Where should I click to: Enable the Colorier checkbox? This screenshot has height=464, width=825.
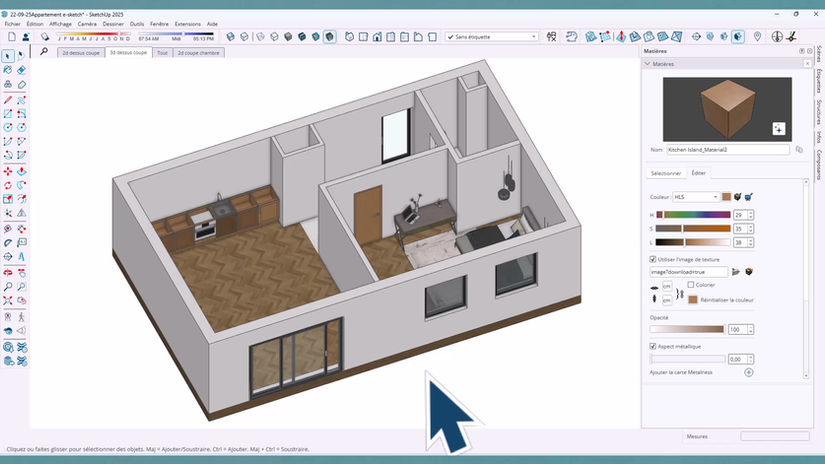click(690, 285)
